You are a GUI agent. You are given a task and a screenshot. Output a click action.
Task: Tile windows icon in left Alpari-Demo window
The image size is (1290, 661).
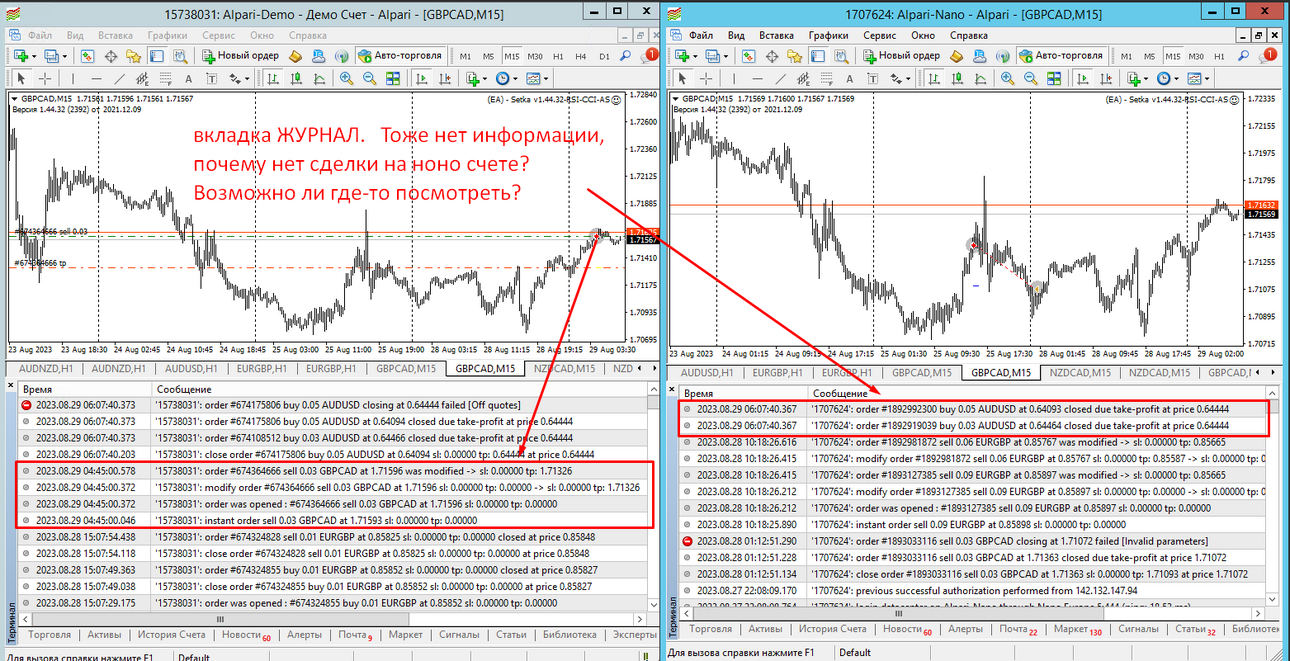[x=393, y=78]
